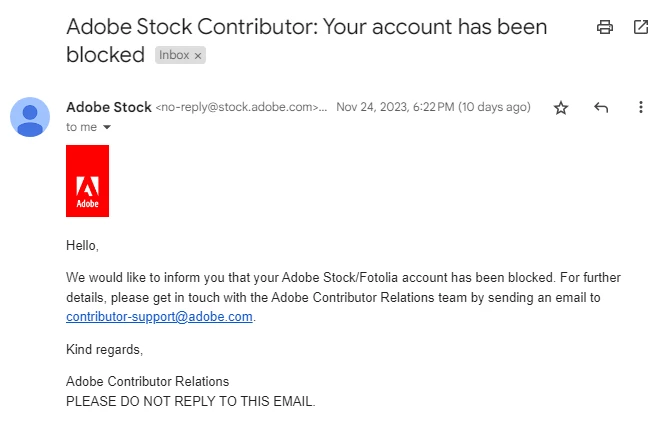The image size is (664, 428).
Task: Open the three-dot More options menu
Action: [641, 108]
